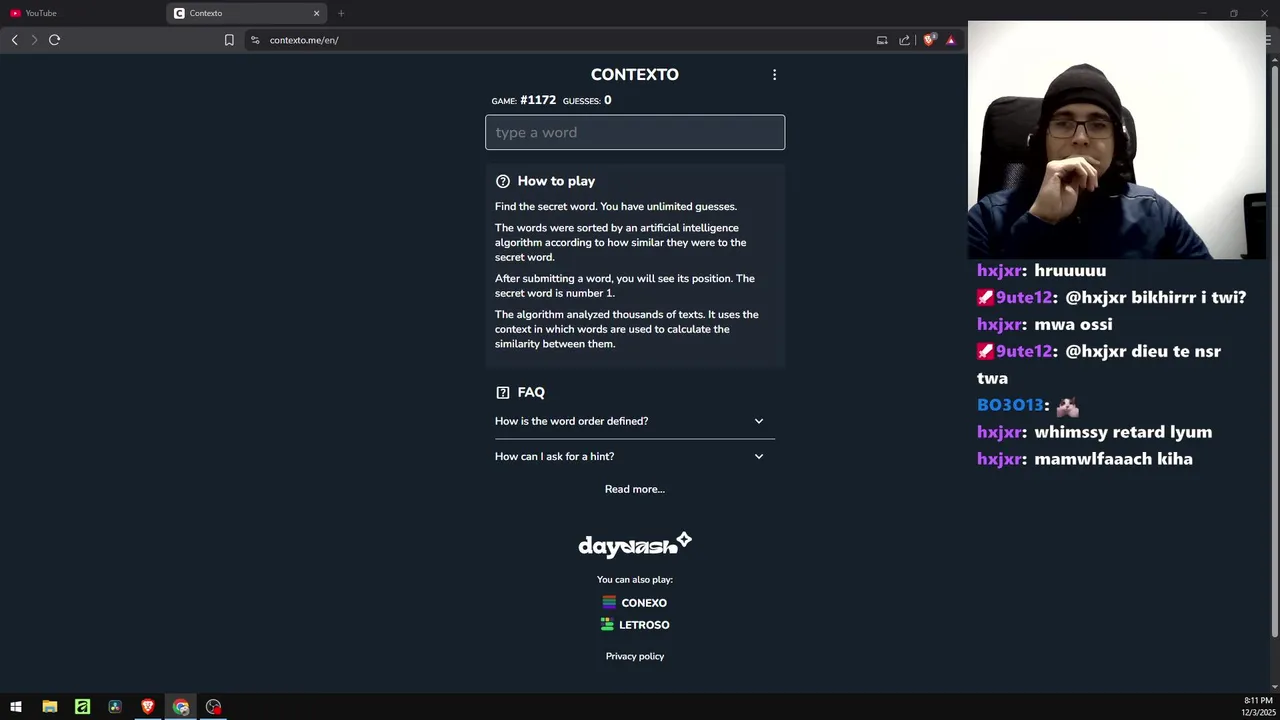
Task: Click BO3O13 username in chat
Action: tap(1010, 405)
